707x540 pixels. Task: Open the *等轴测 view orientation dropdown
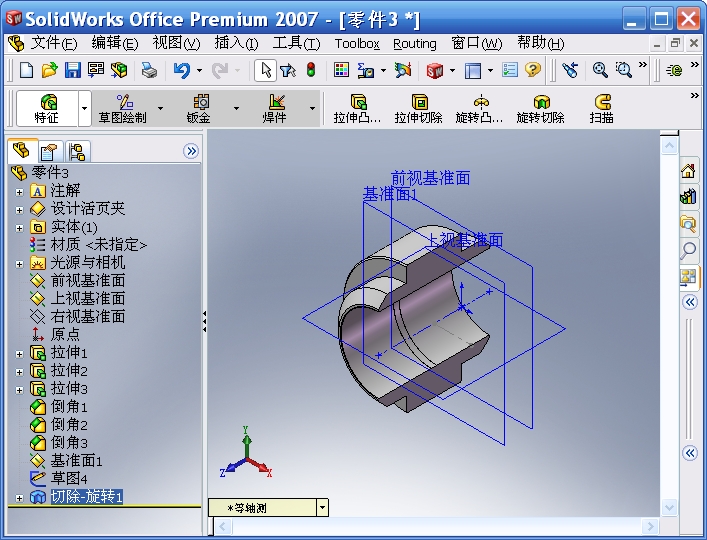(322, 508)
